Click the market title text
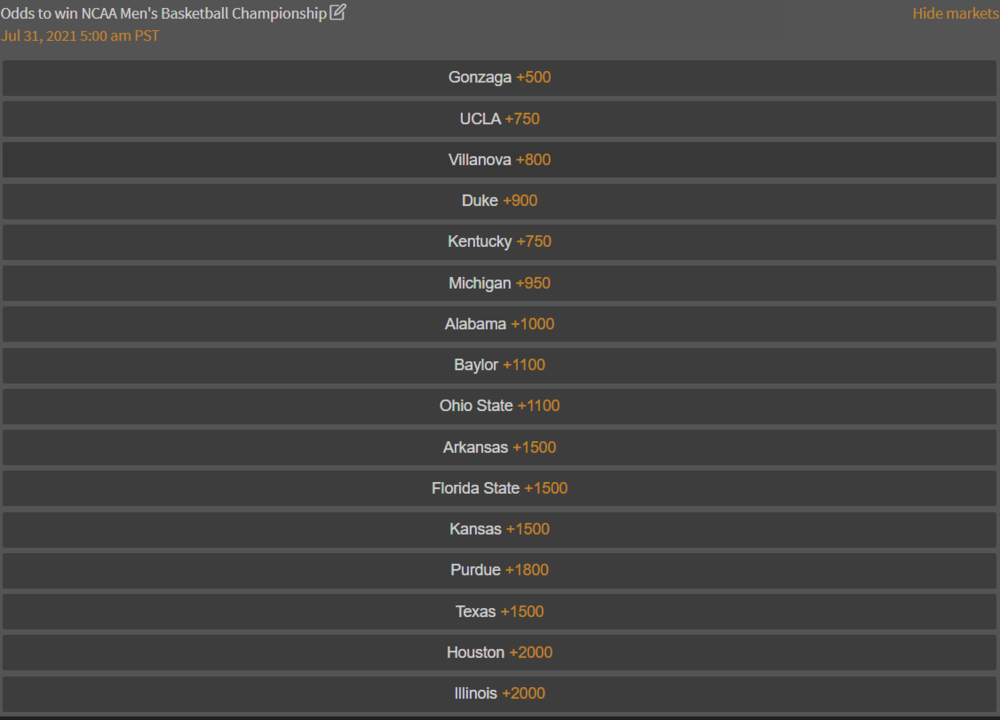This screenshot has height=720, width=1000. tap(164, 14)
